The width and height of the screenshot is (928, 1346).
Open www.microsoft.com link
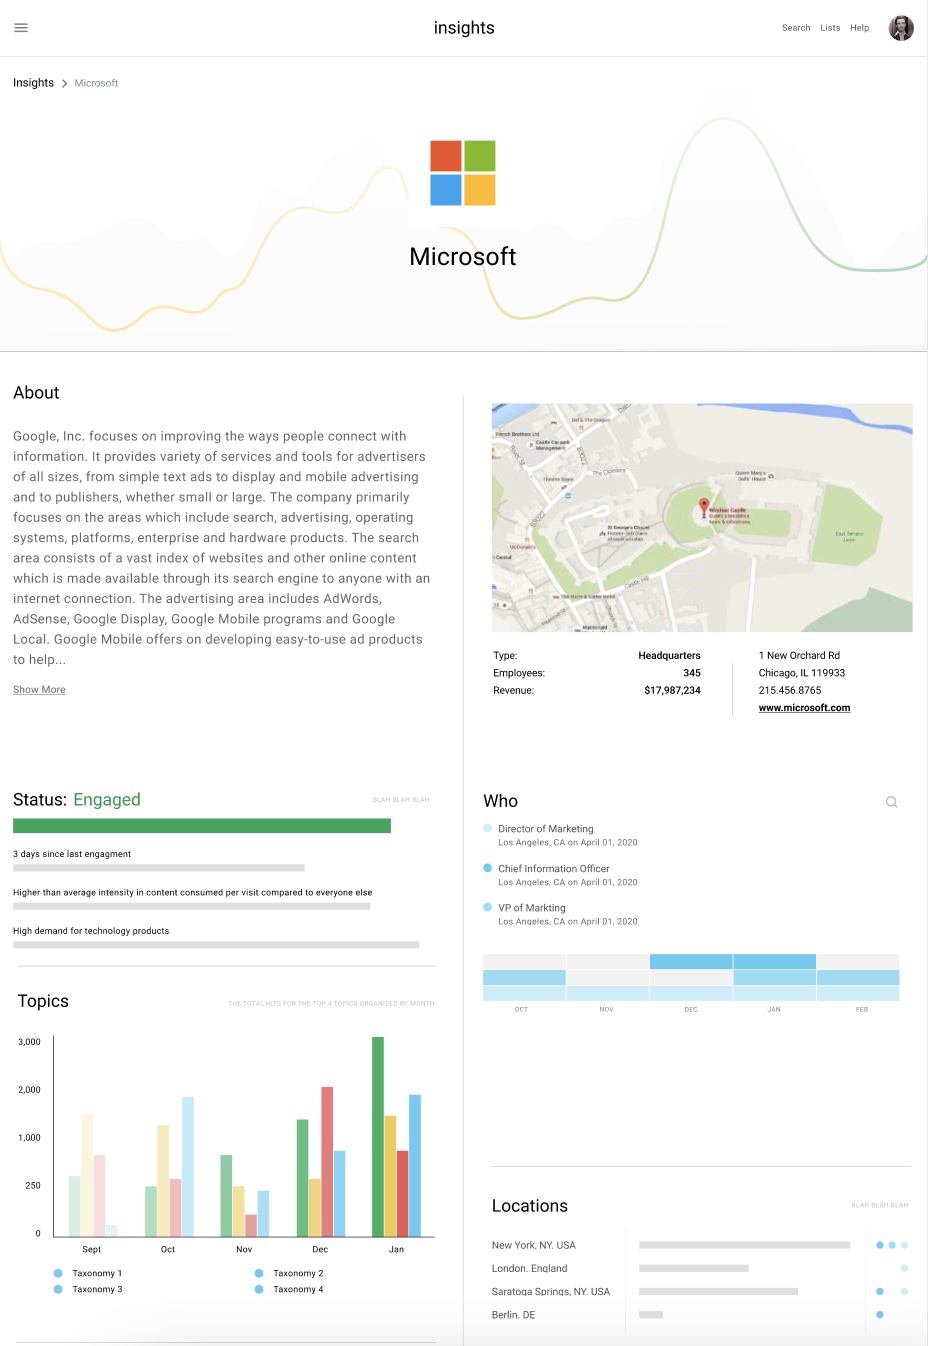click(x=804, y=708)
